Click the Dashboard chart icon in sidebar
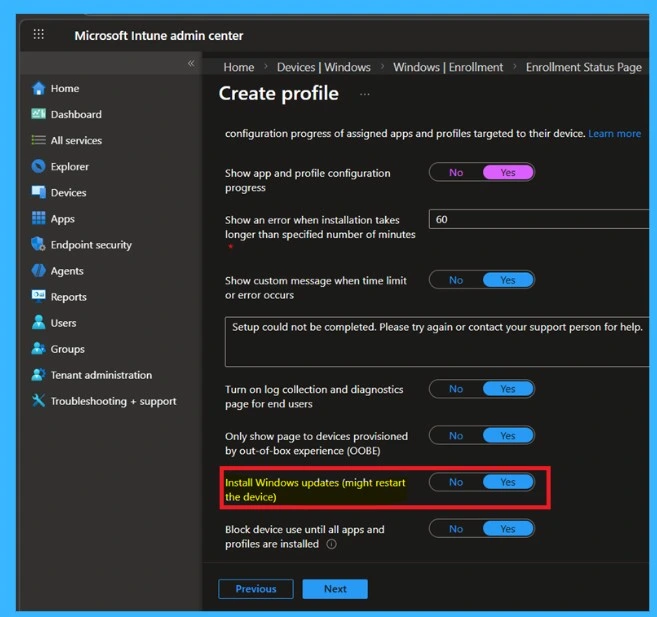Viewport: 657px width, 617px height. tap(39, 114)
